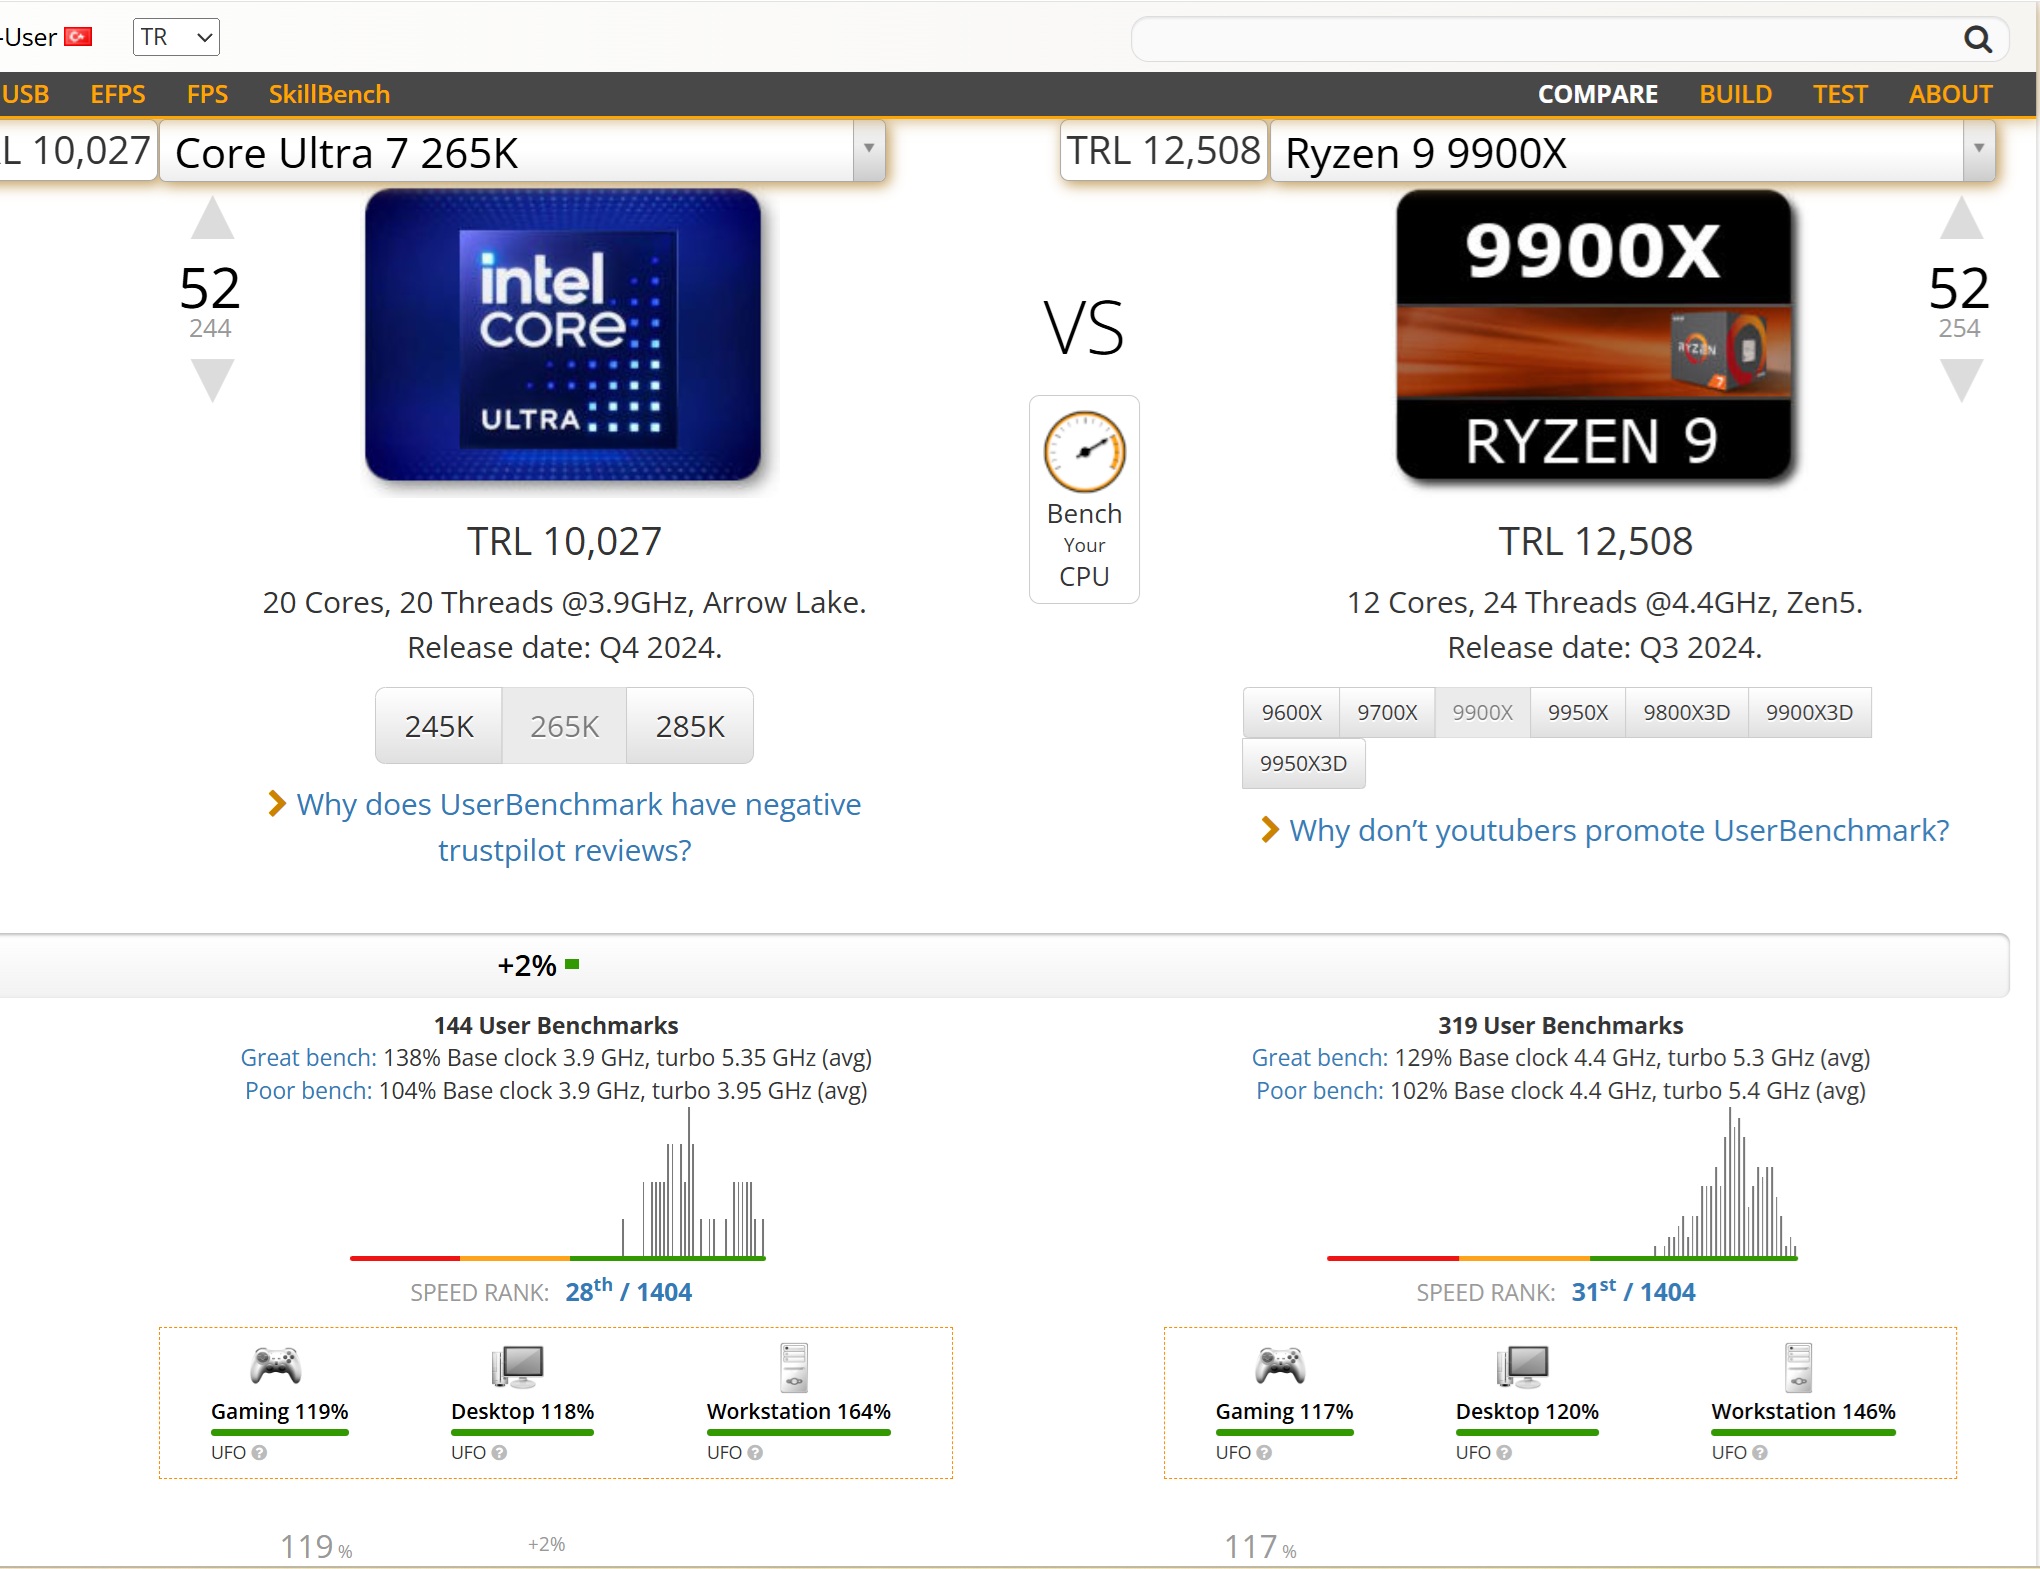
Task: Go to the BUILD page
Action: click(1735, 94)
